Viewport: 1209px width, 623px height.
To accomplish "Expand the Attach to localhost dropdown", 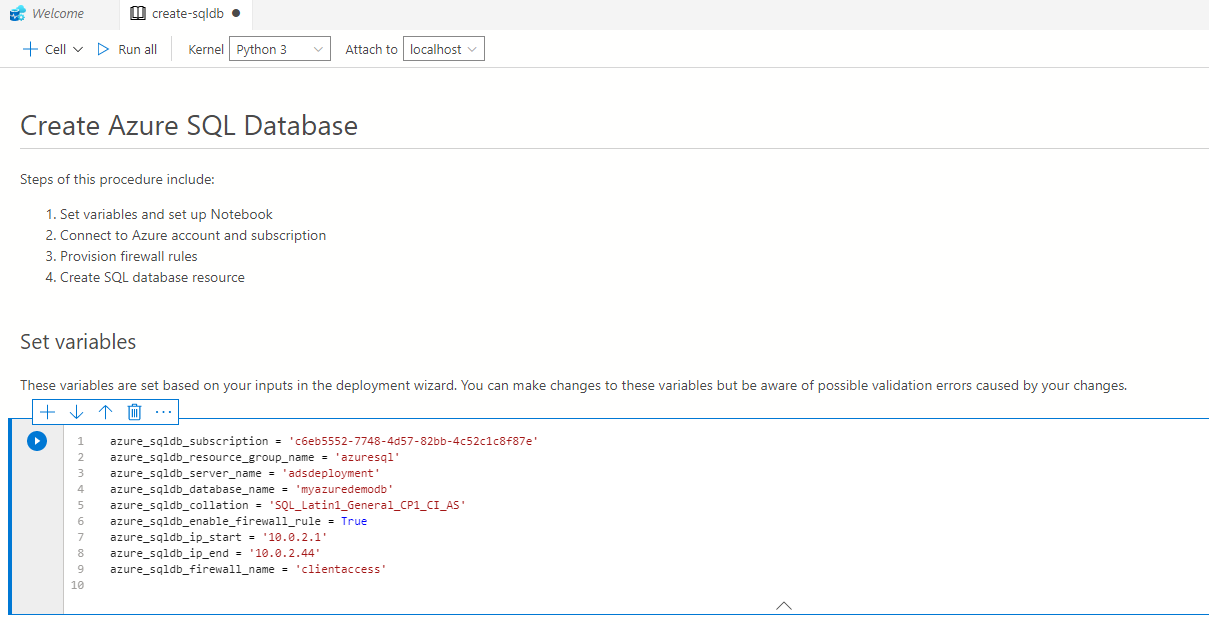I will click(x=443, y=49).
